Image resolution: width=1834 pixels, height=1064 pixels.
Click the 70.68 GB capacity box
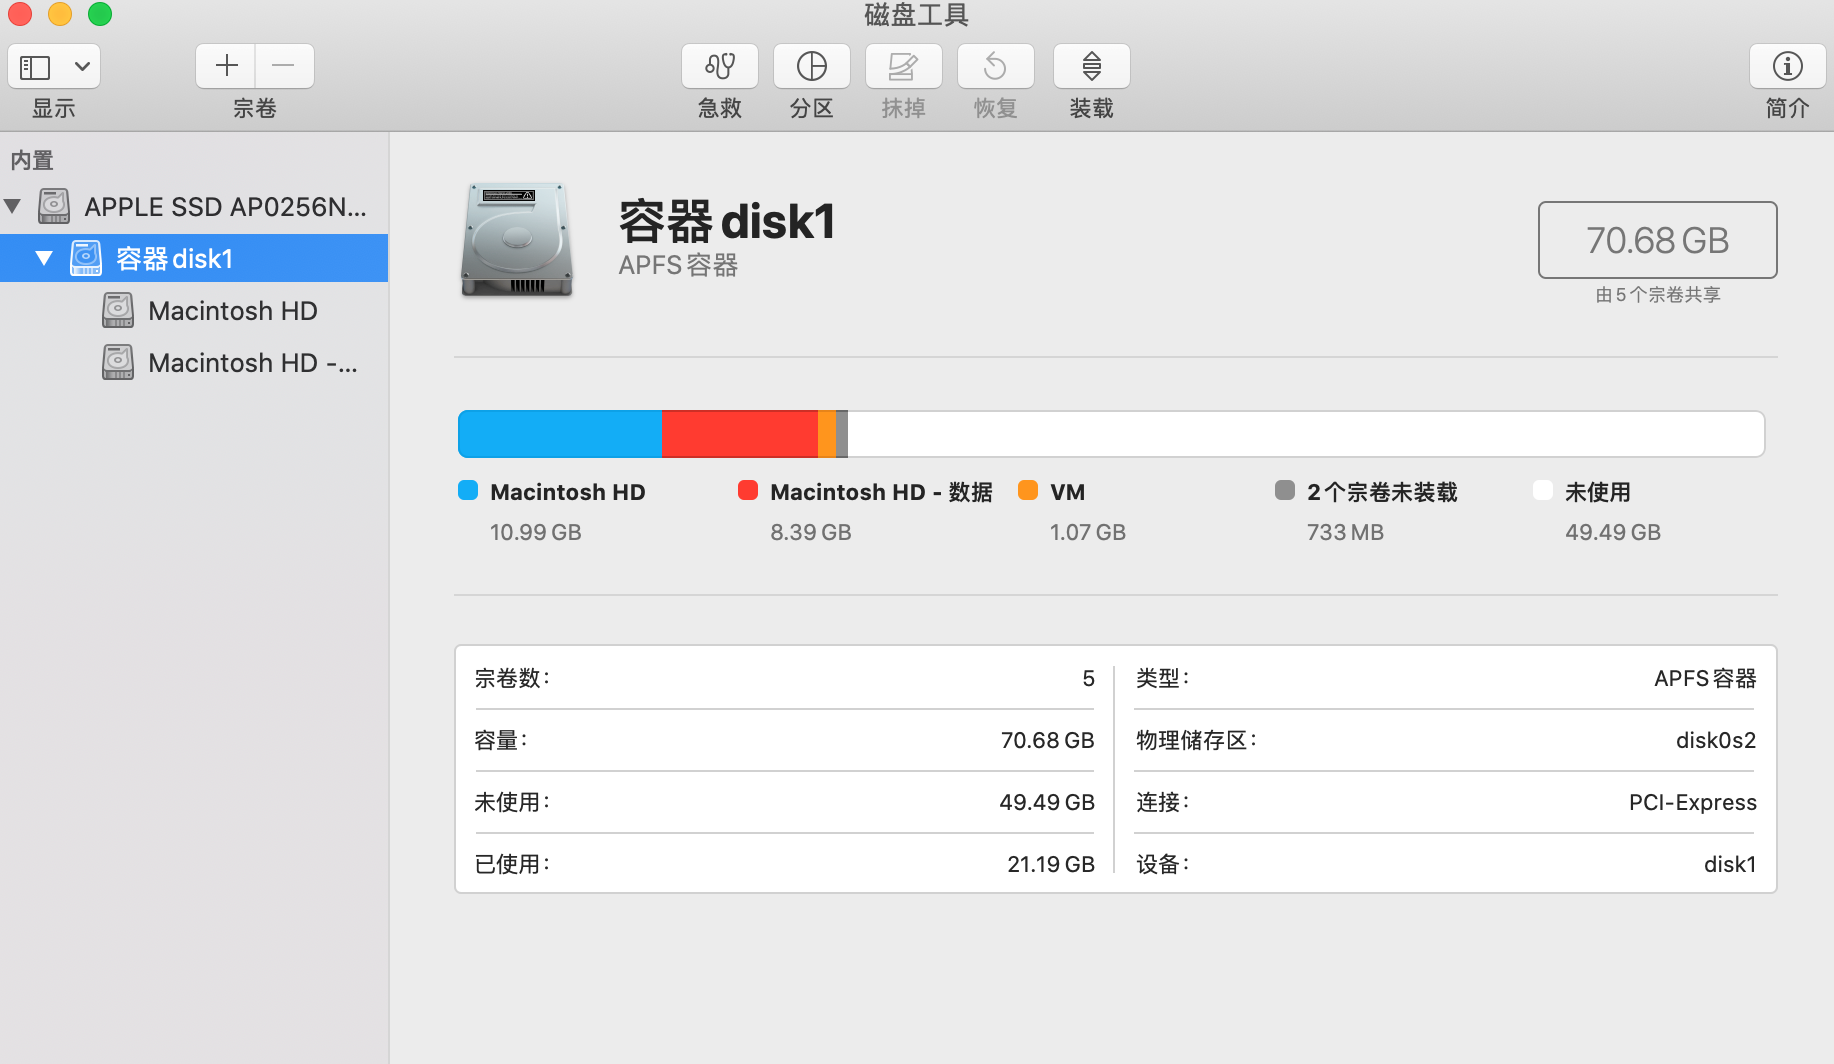pos(1657,240)
